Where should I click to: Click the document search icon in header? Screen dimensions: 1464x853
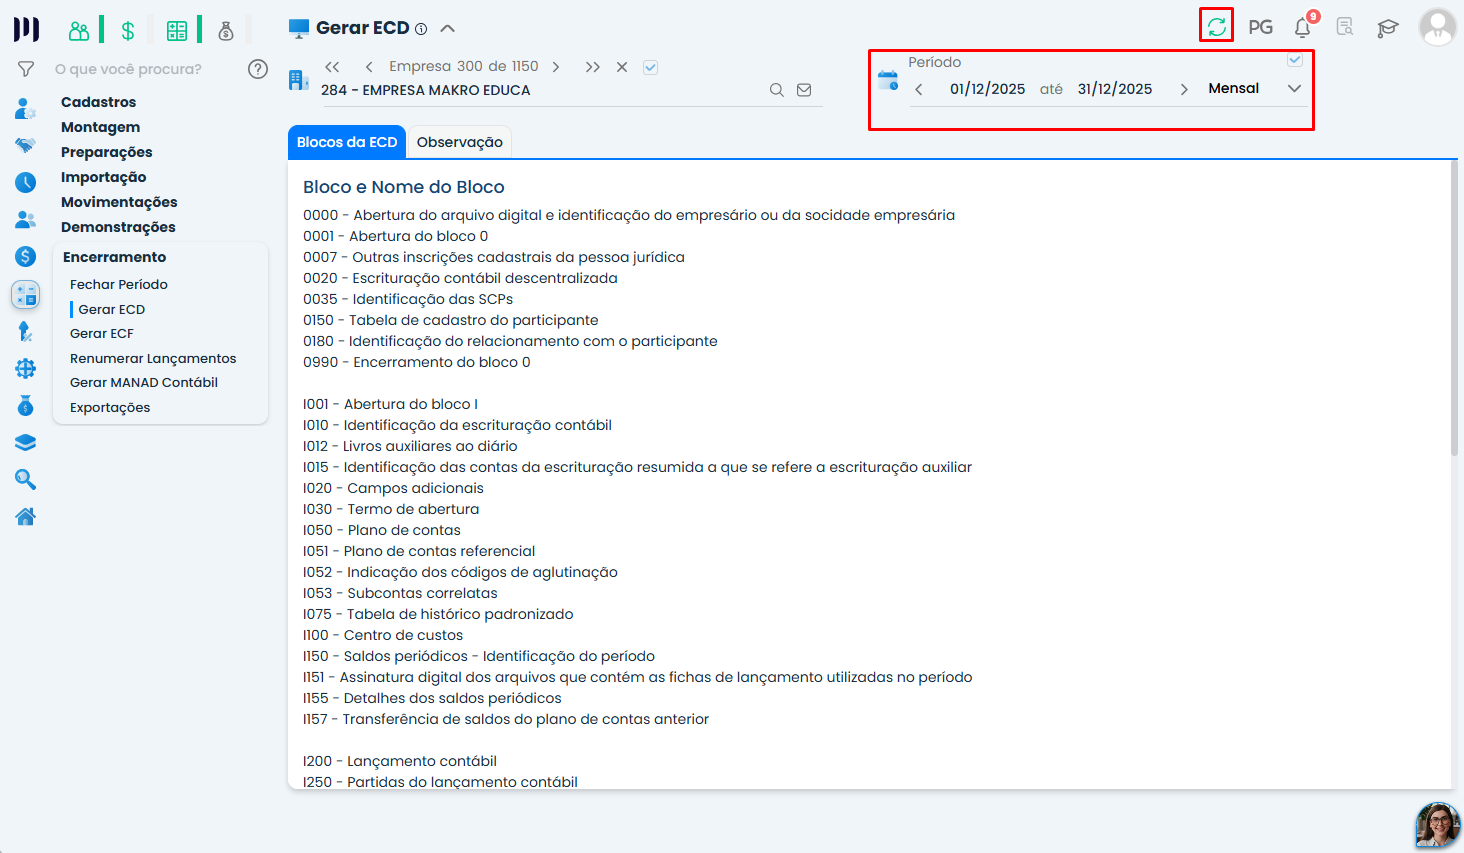click(1345, 27)
